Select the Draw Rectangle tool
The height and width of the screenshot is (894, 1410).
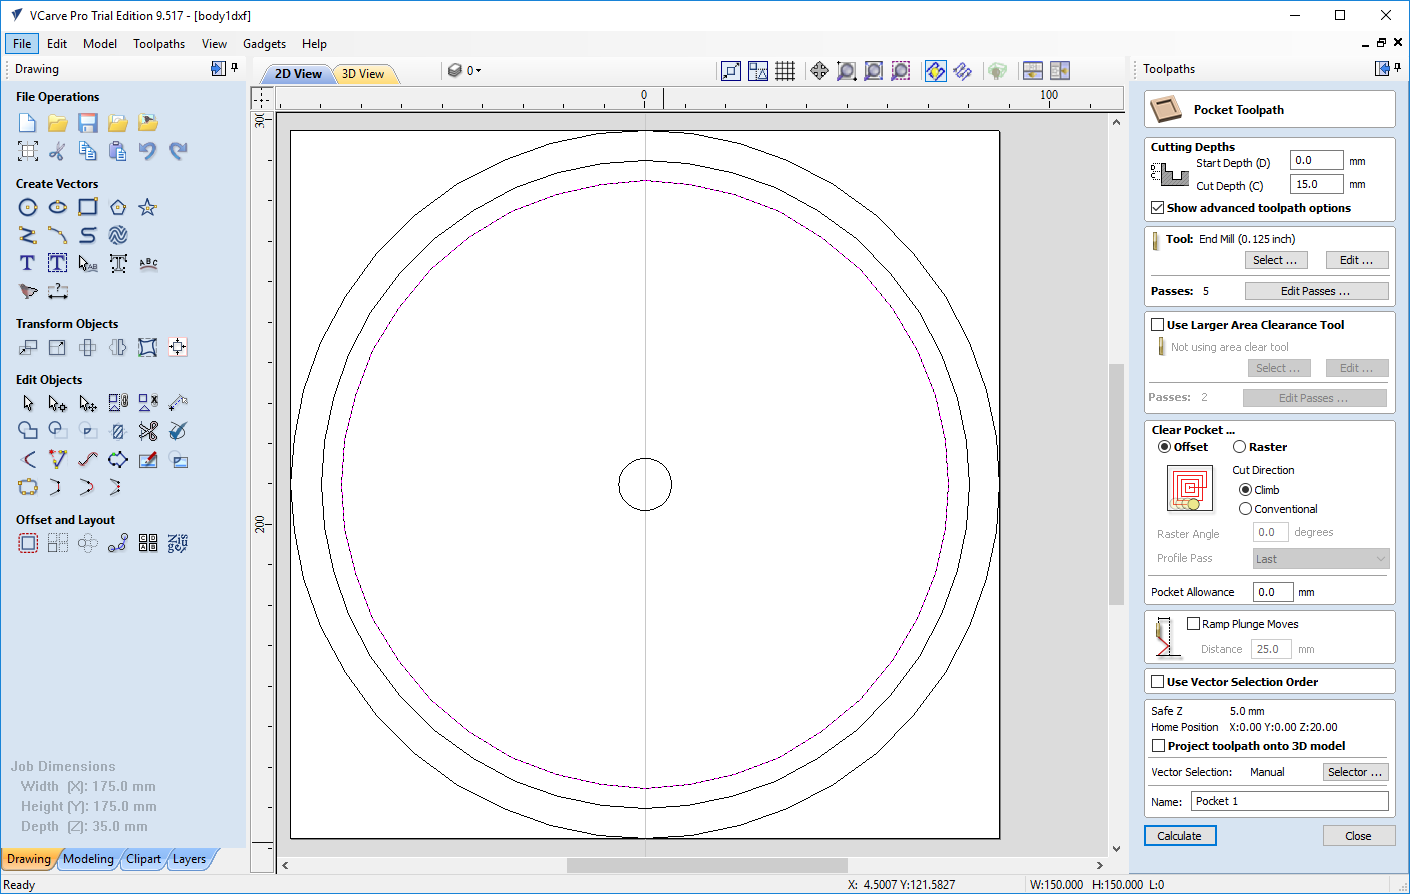coord(88,207)
